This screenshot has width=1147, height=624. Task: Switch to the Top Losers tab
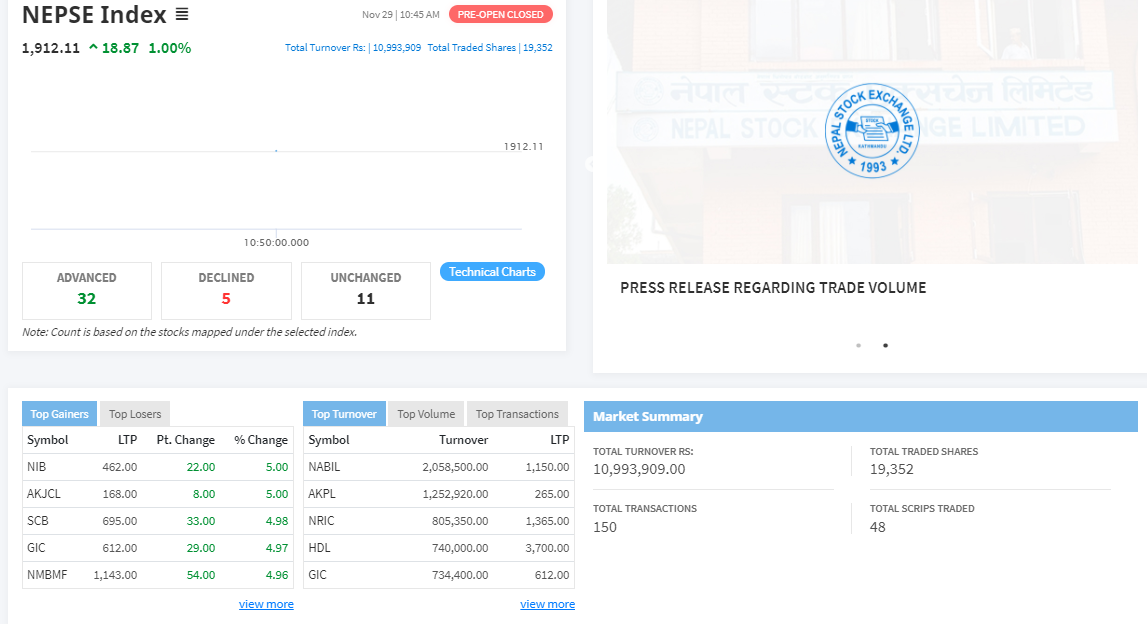[x=135, y=414]
